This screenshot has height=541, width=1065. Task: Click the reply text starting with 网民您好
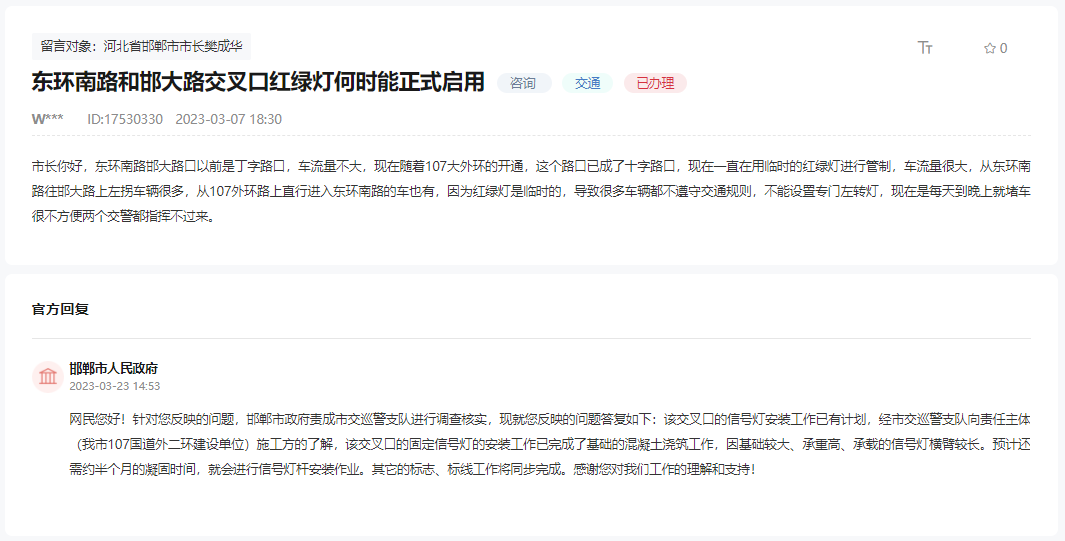click(x=550, y=444)
